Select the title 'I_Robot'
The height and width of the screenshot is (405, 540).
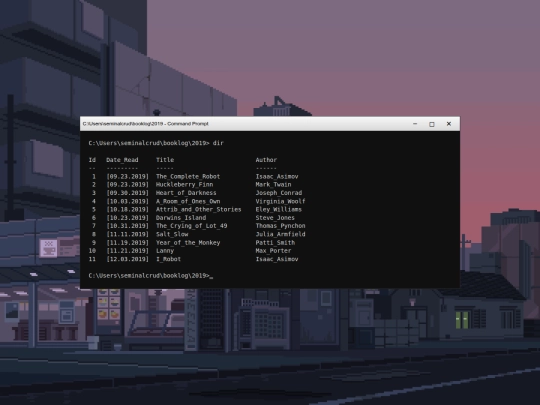[168, 259]
